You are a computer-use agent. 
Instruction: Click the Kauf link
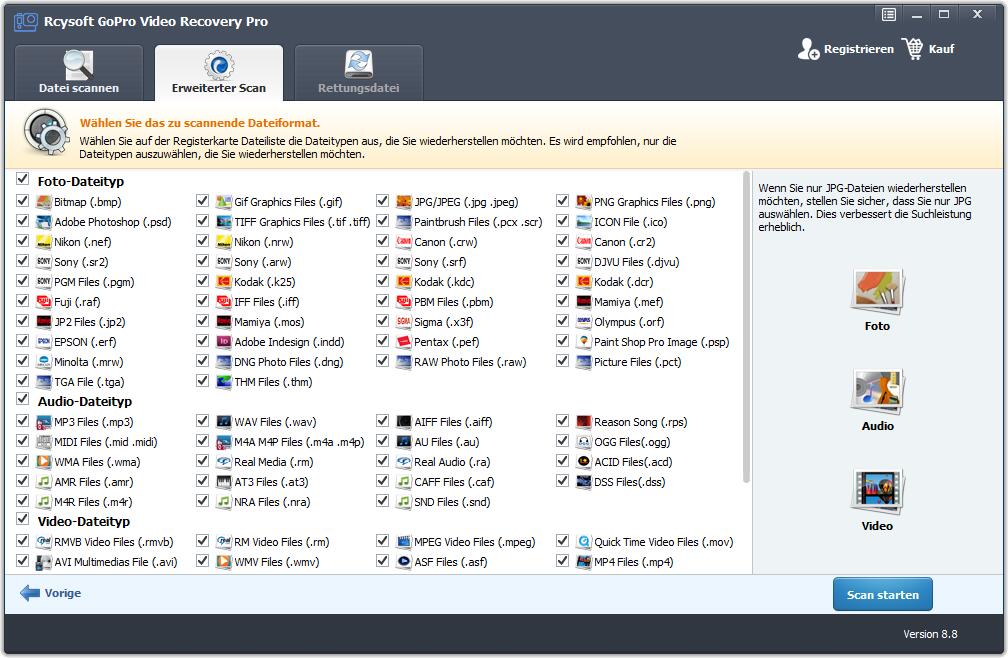click(x=941, y=49)
